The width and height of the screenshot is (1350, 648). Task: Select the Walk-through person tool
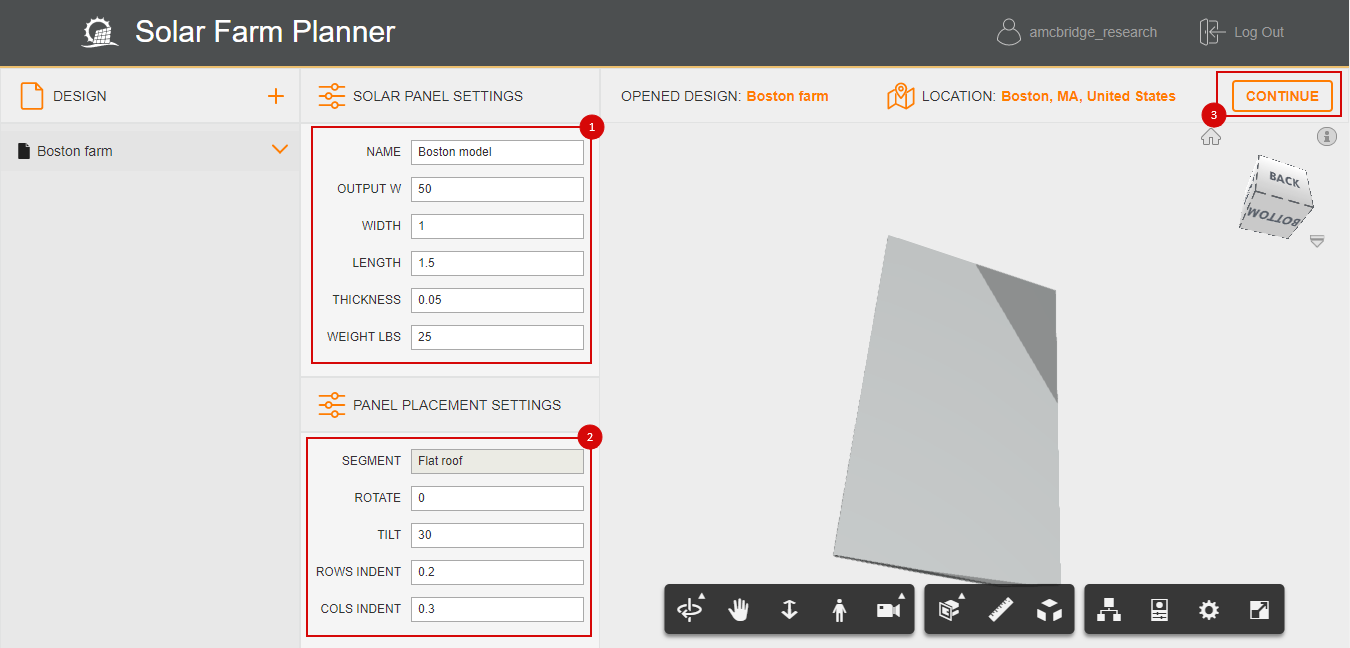click(x=839, y=609)
